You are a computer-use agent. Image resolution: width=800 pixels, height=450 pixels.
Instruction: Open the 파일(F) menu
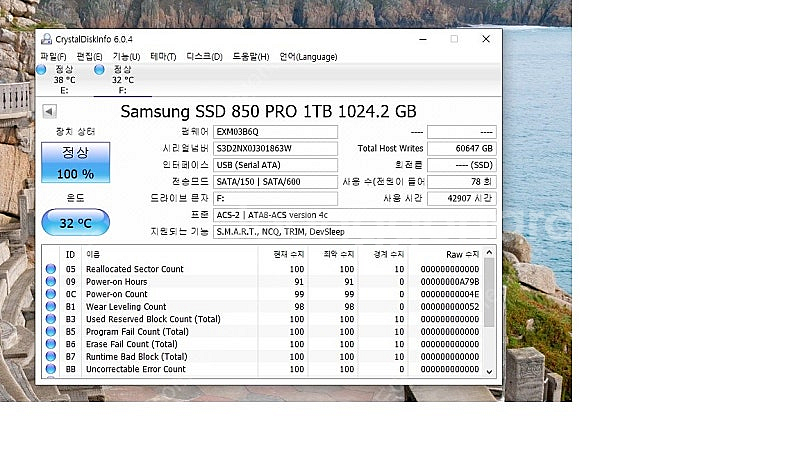tap(53, 57)
